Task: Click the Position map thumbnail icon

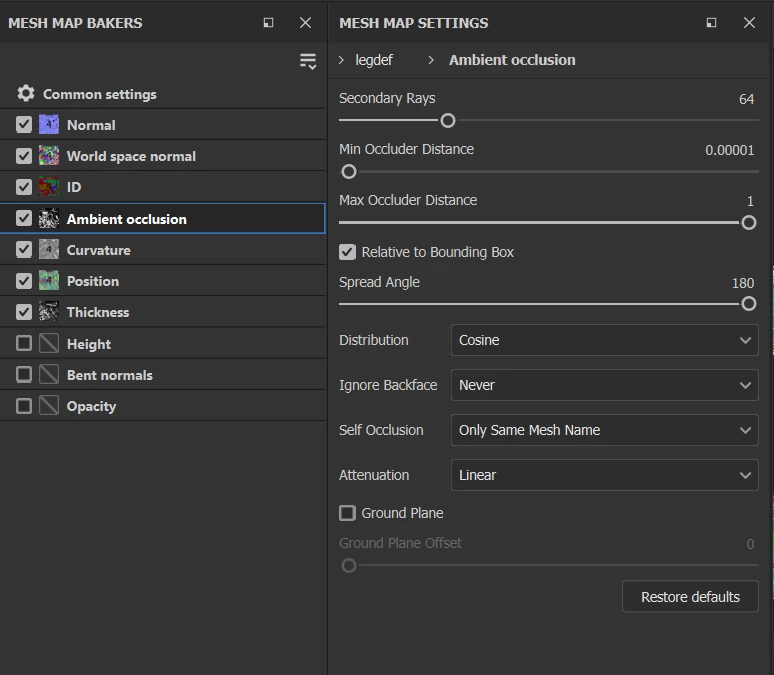Action: (49, 281)
